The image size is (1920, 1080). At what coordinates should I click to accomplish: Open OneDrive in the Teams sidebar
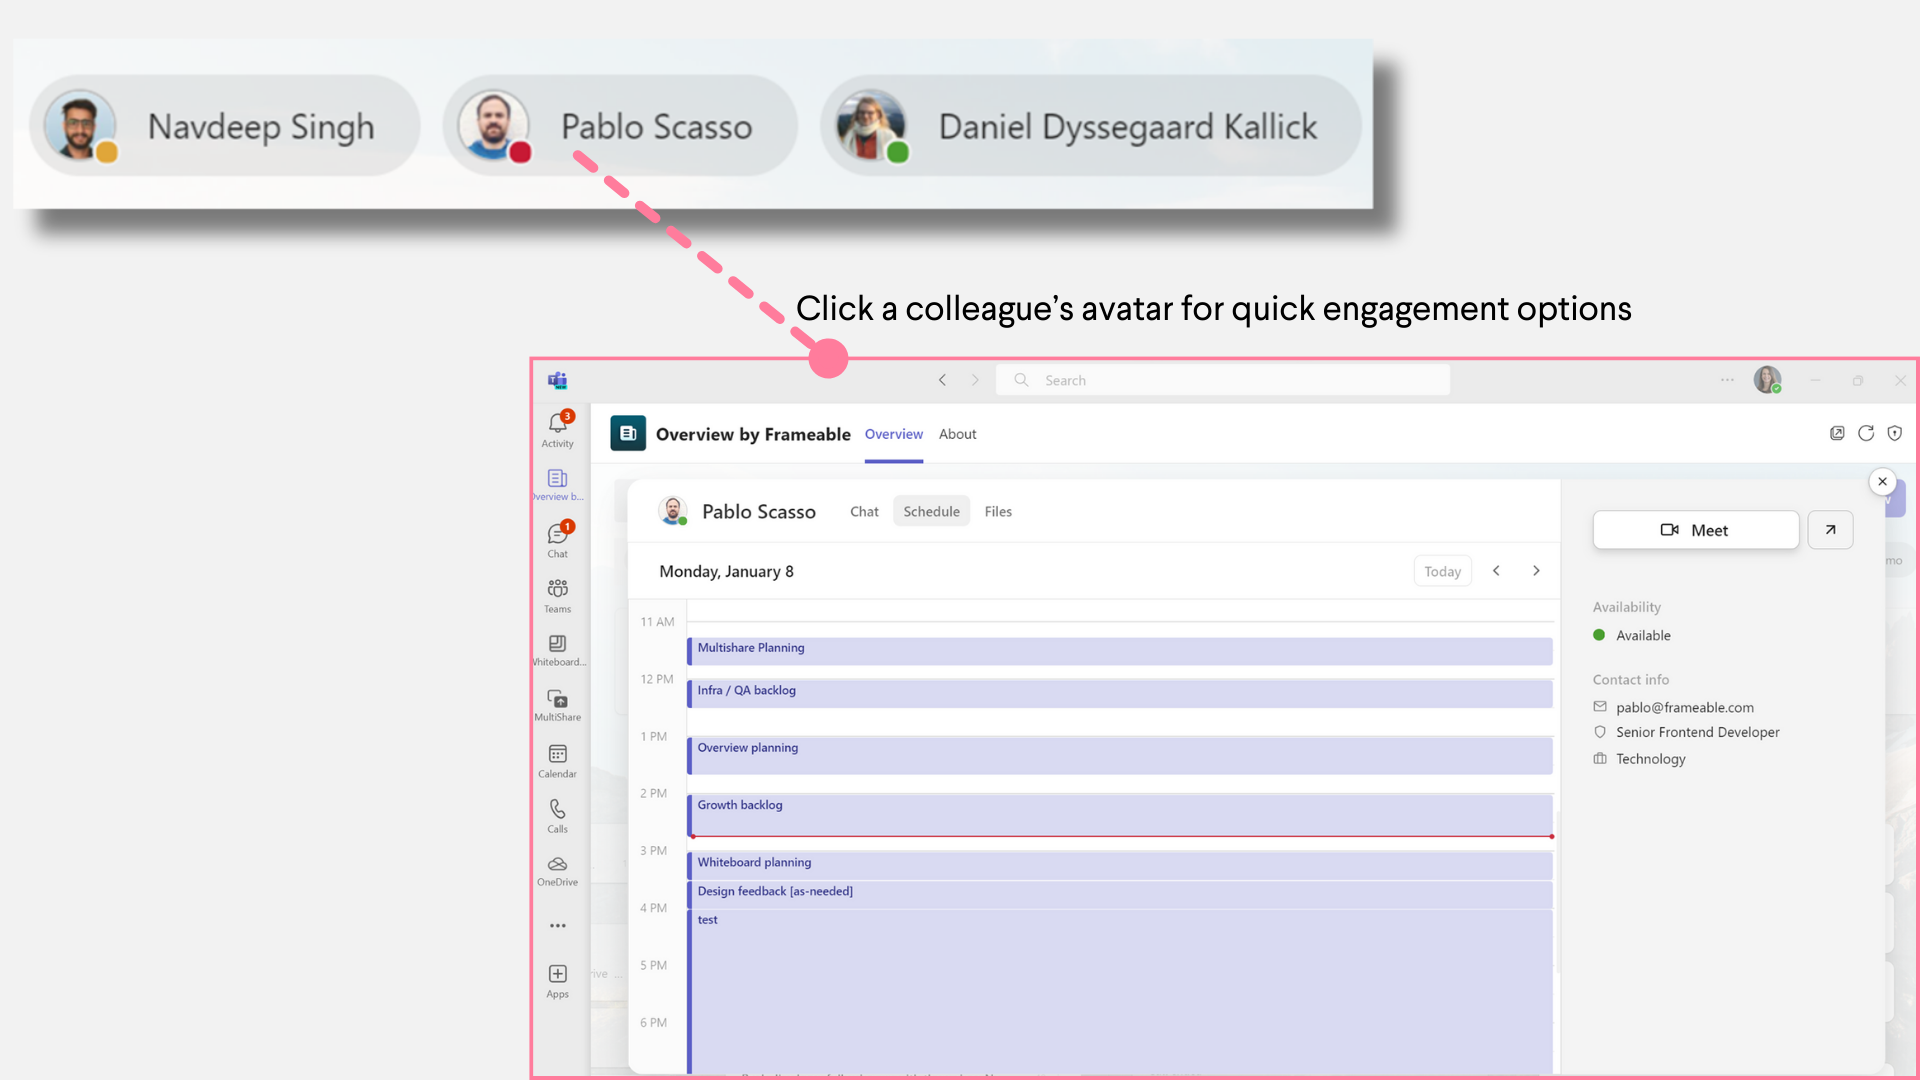558,871
